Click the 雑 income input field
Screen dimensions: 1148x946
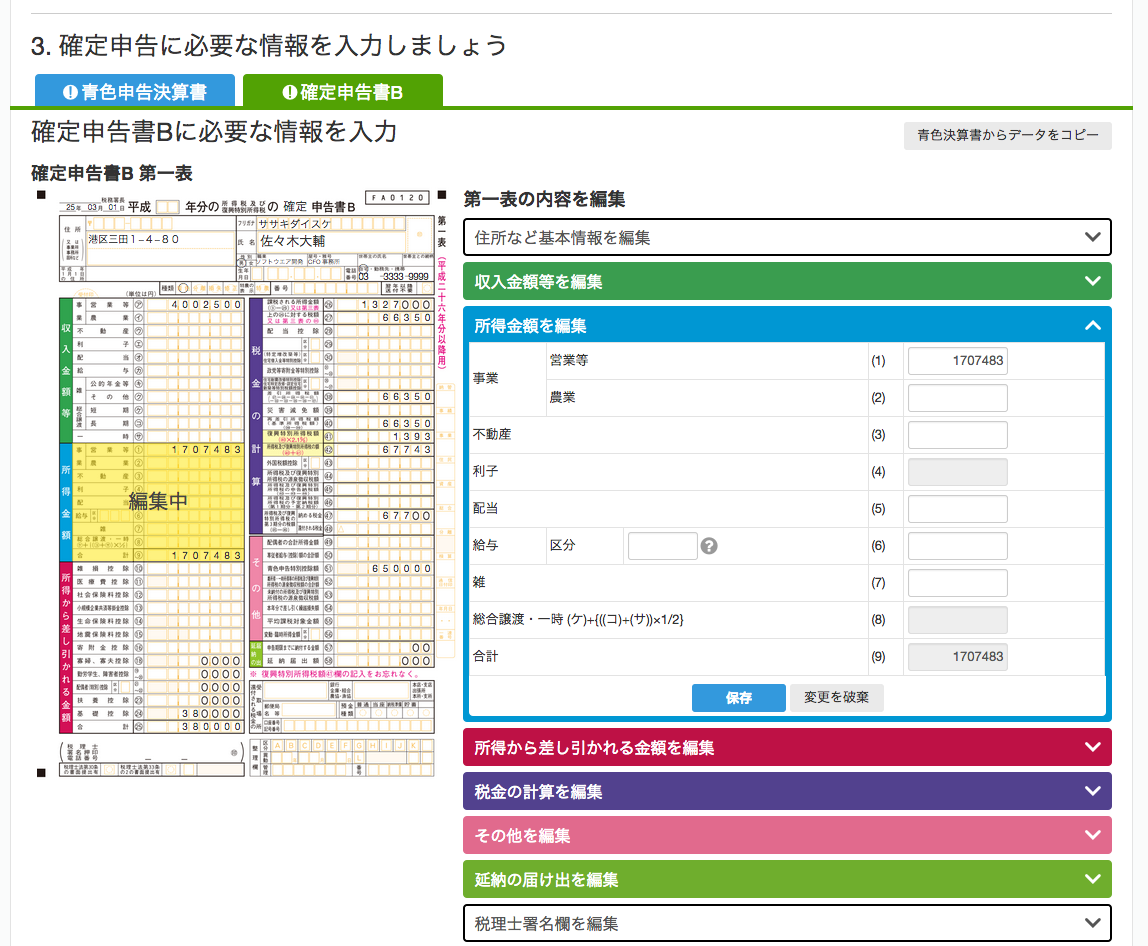click(957, 583)
